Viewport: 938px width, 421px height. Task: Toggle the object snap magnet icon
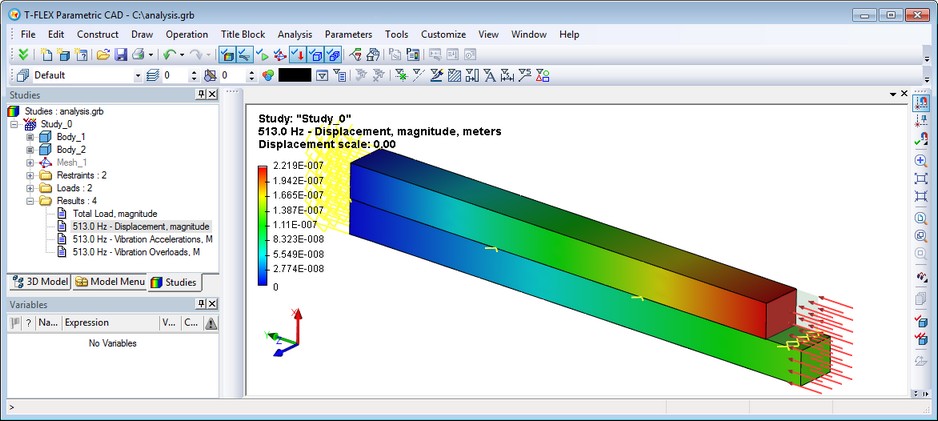(x=921, y=102)
